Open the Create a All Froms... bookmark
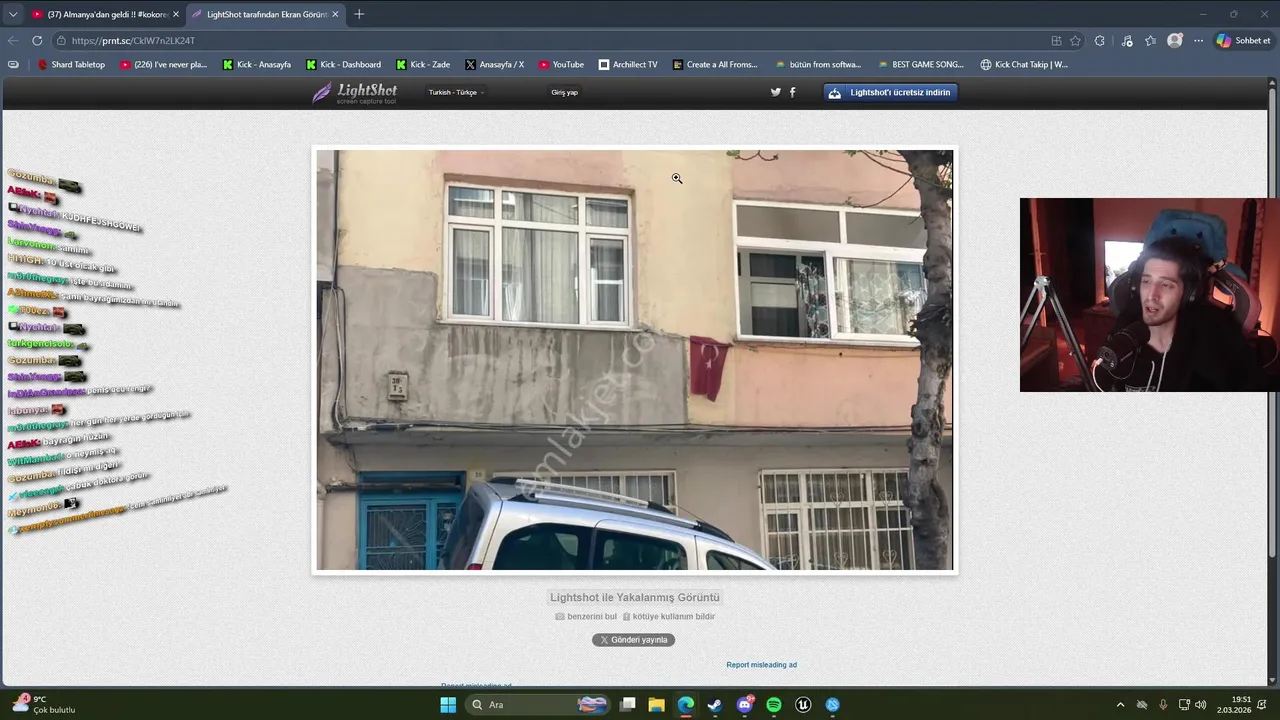Image resolution: width=1280 pixels, height=720 pixels. [715, 65]
